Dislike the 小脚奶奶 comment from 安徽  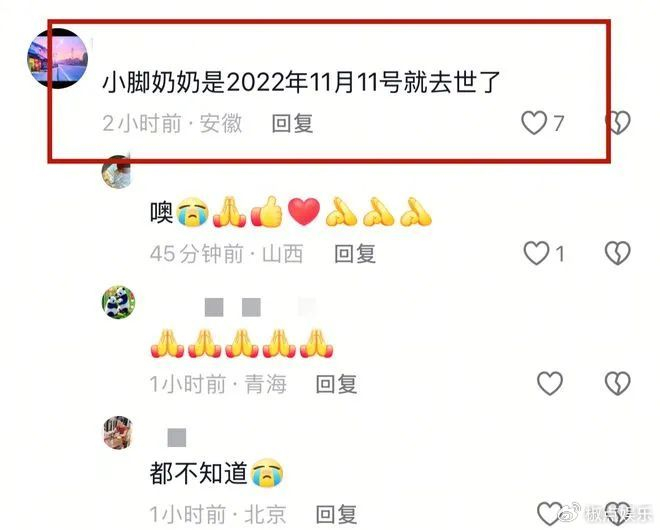(x=617, y=123)
